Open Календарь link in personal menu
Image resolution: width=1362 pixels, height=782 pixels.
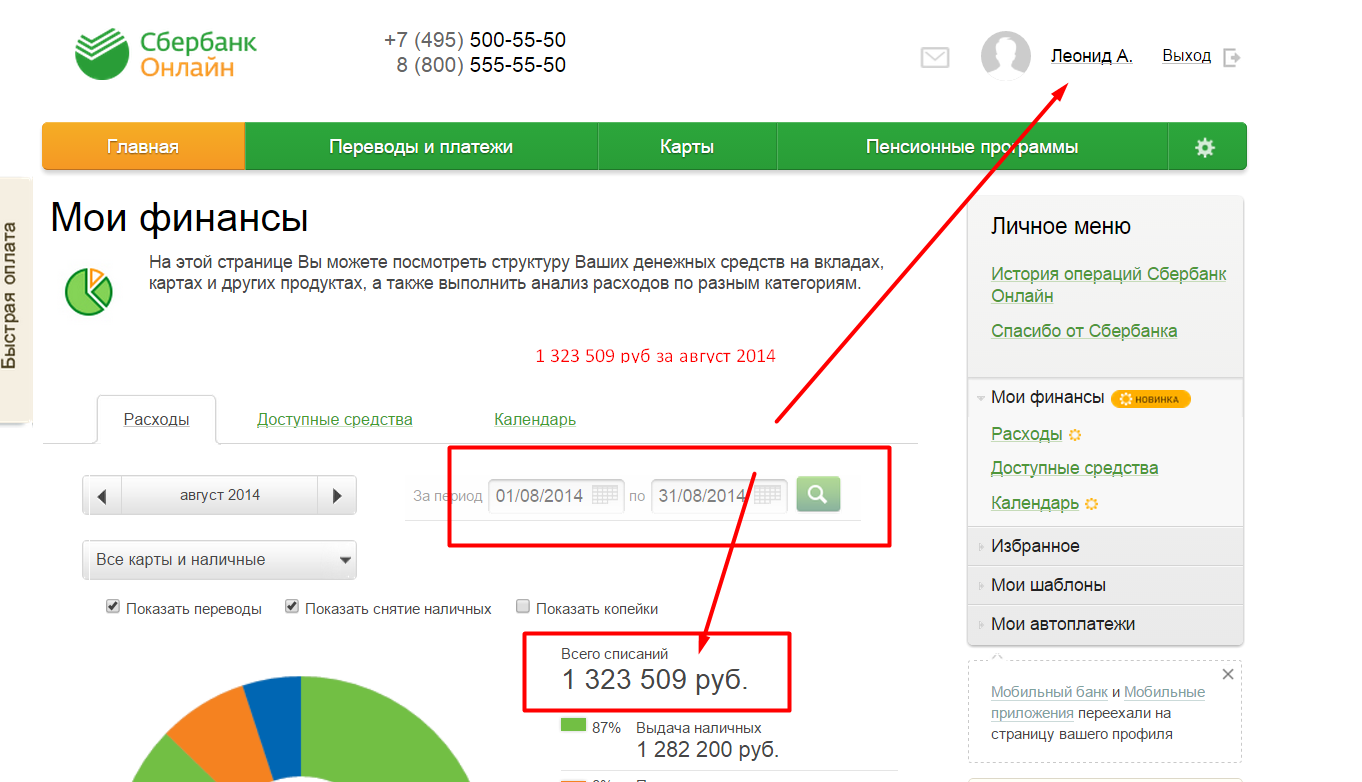tap(1035, 503)
